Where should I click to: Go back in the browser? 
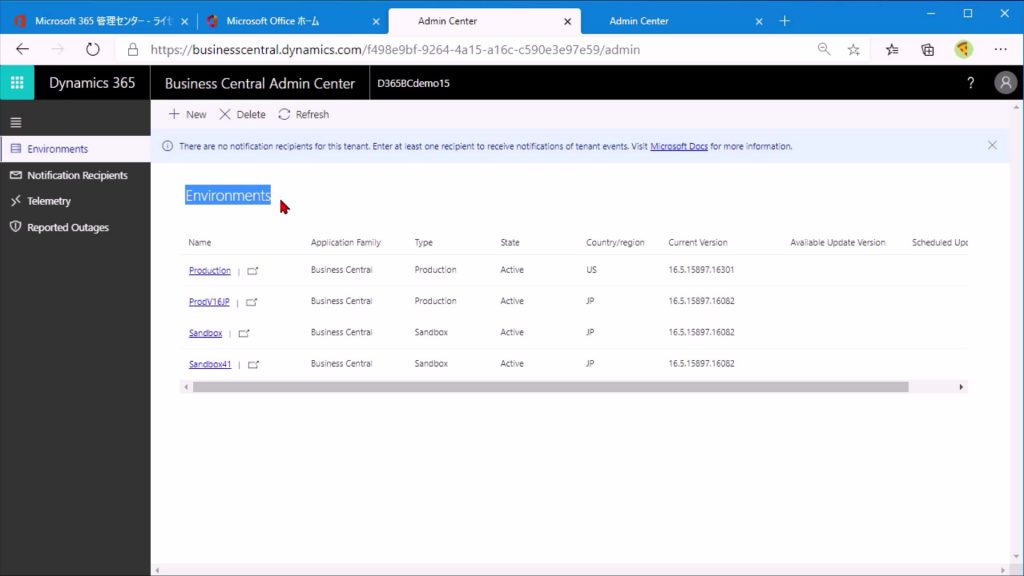click(23, 50)
